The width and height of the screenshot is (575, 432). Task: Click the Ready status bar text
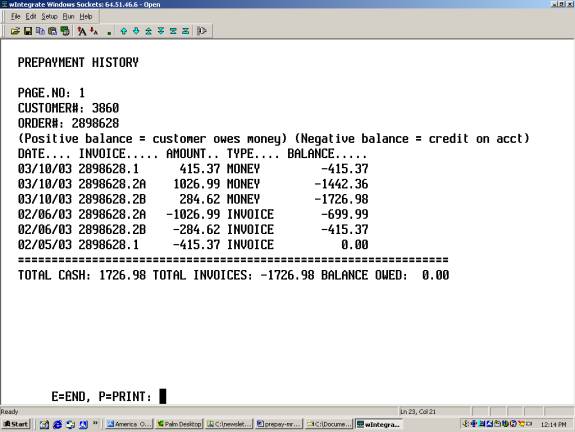9,412
